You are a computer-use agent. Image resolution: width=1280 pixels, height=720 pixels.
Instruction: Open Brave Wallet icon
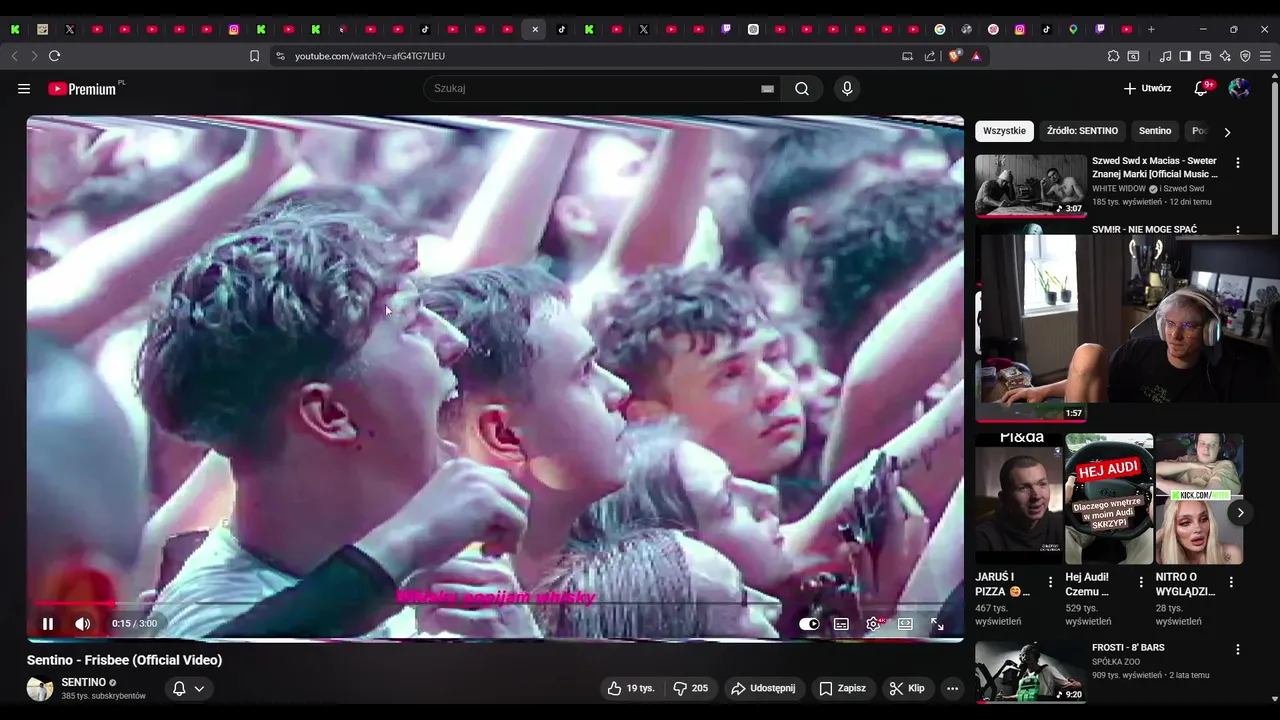click(x=1205, y=56)
